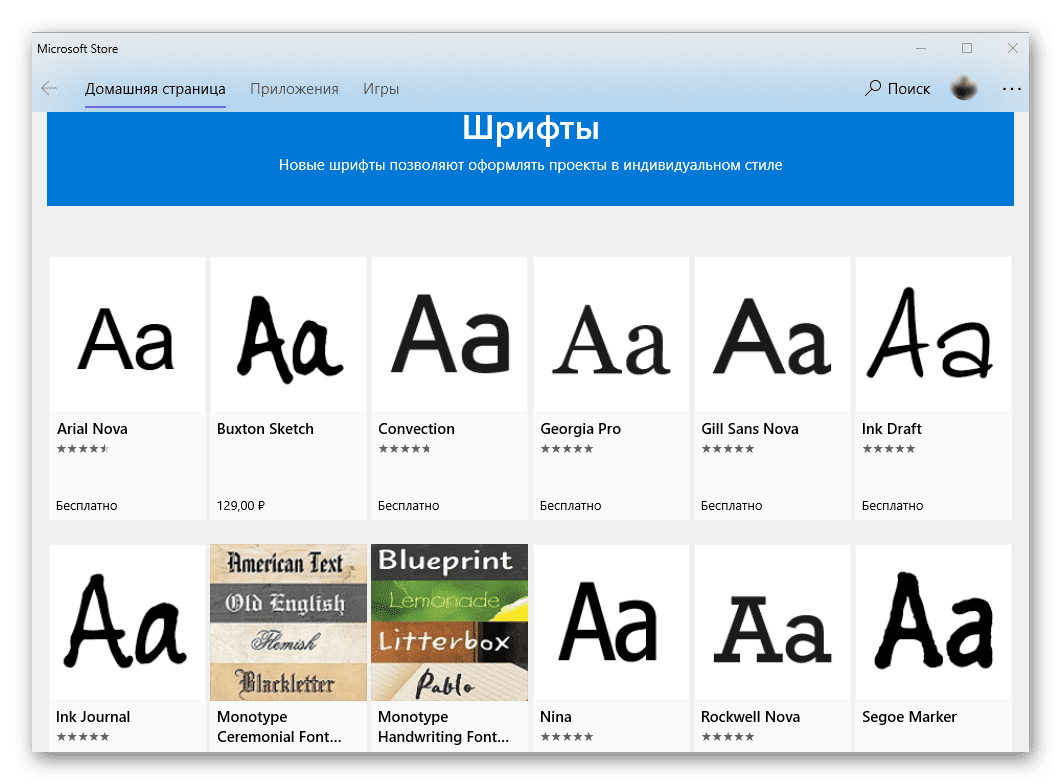1061x784 pixels.
Task: Open Monotype Handwriting Fonts thumbnail
Action: click(x=449, y=622)
